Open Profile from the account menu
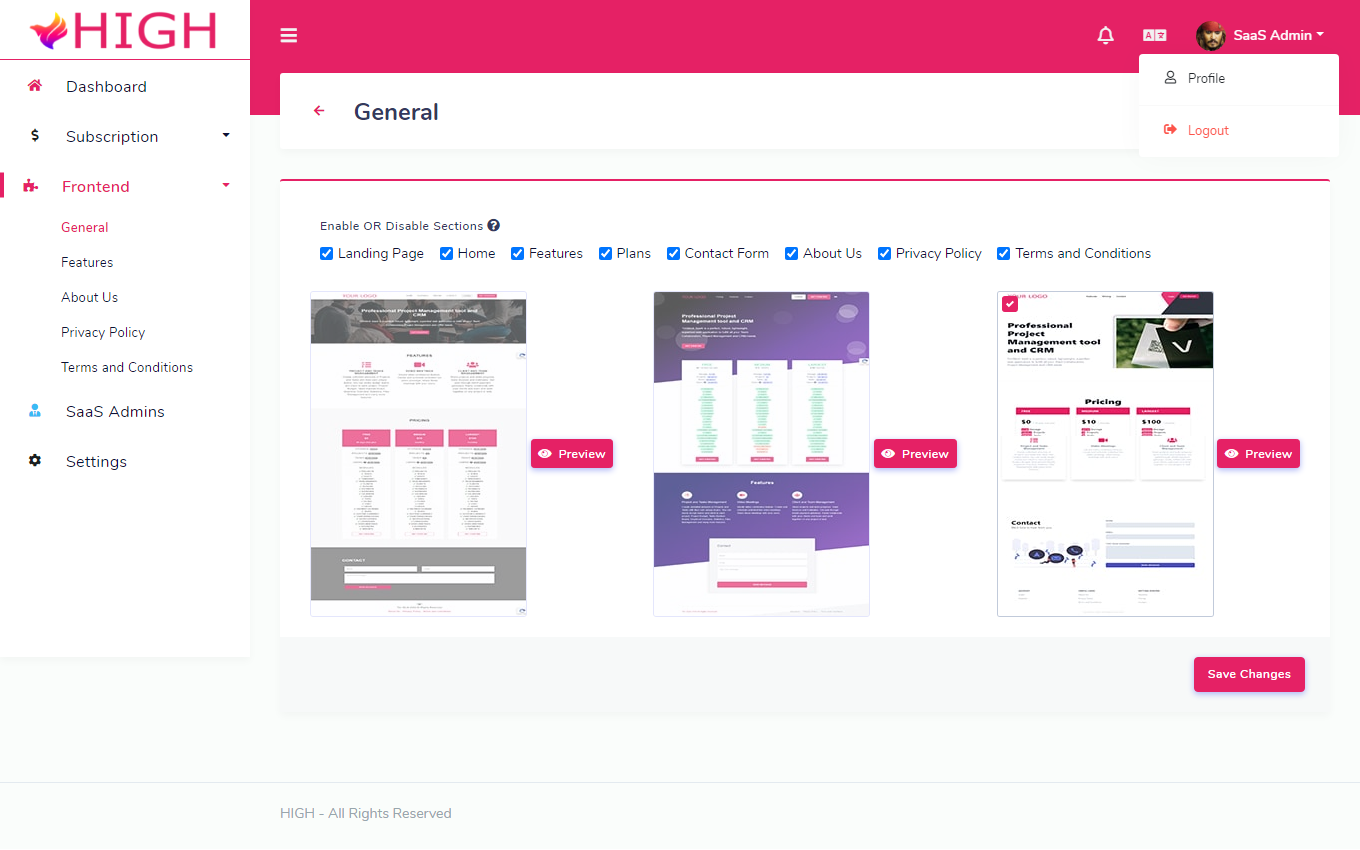The image size is (1360, 850). click(x=1206, y=78)
